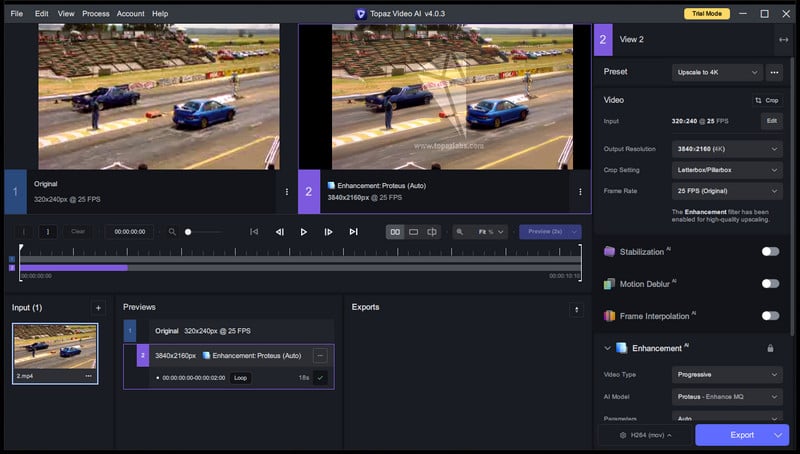Click the Trial Mode badge

[x=707, y=14]
